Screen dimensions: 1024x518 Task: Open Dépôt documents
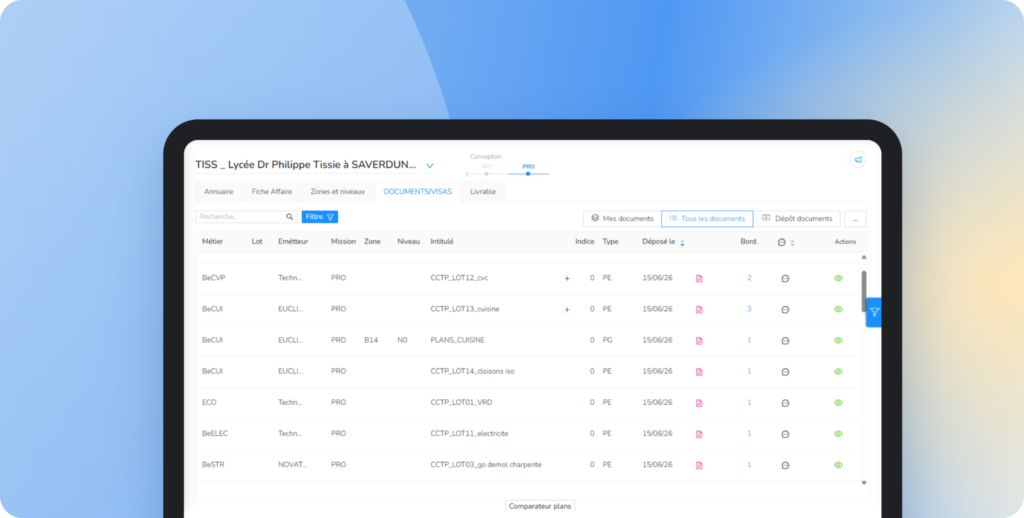797,219
